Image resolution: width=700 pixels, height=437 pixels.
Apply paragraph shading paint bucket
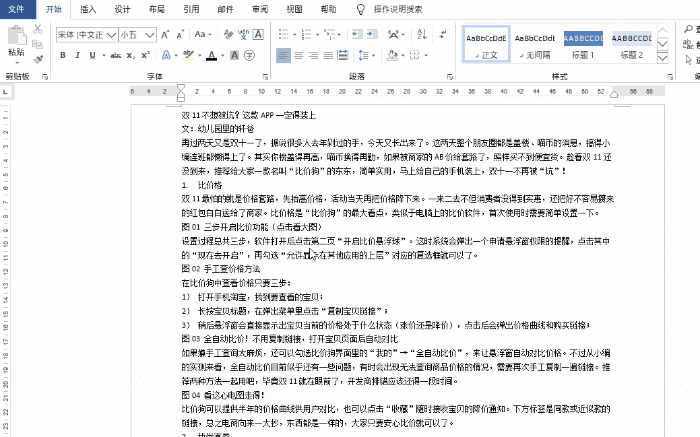pos(392,55)
